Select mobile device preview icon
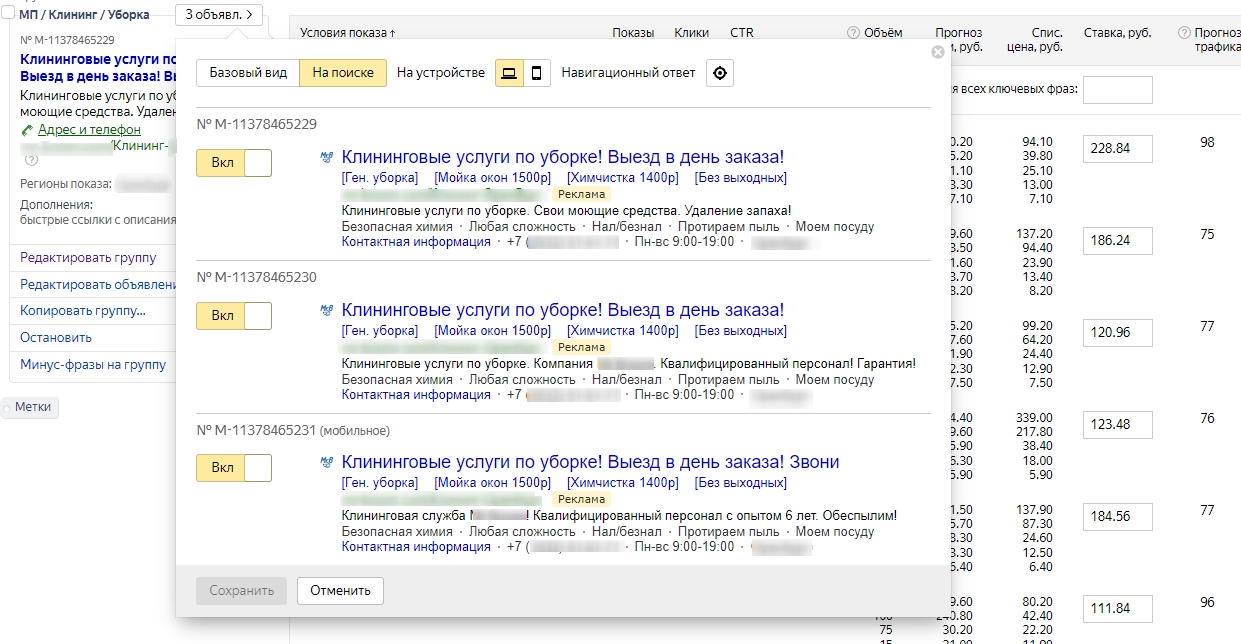 (x=537, y=73)
